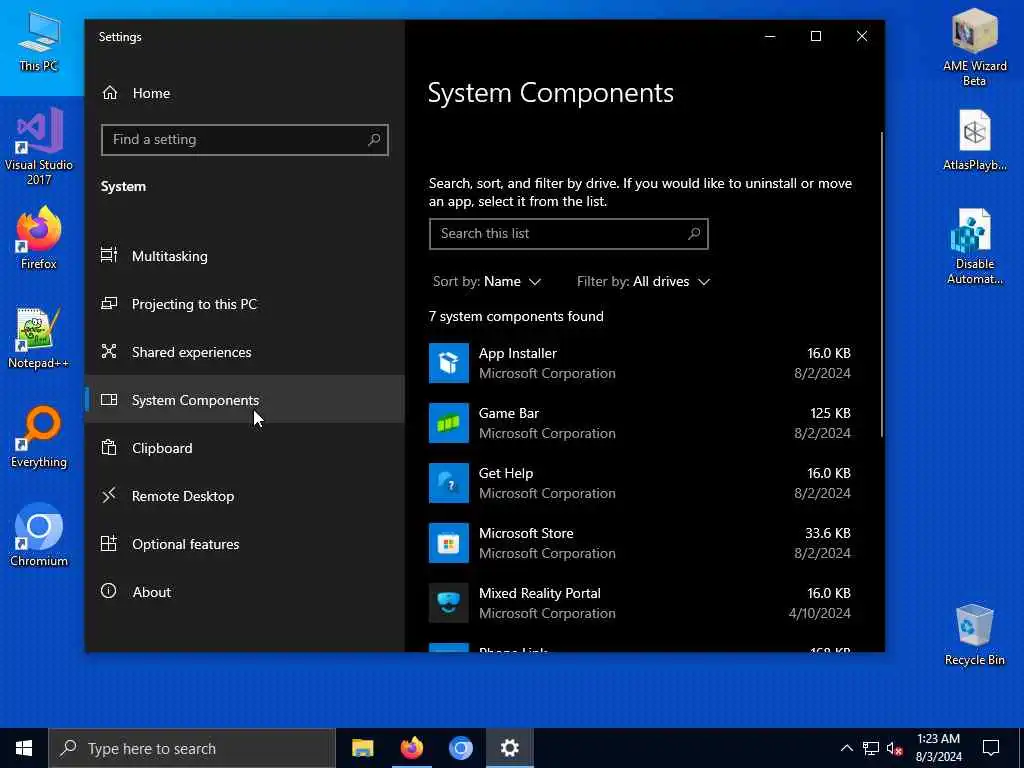Select the Game Bar app icon
The image size is (1024, 768).
(x=449, y=423)
